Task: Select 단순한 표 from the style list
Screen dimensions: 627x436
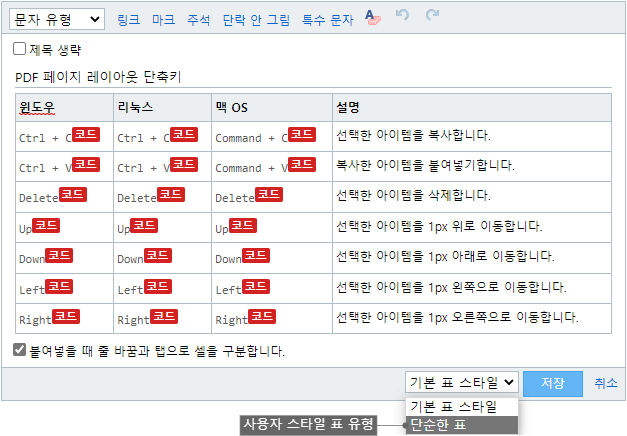Action: click(461, 425)
